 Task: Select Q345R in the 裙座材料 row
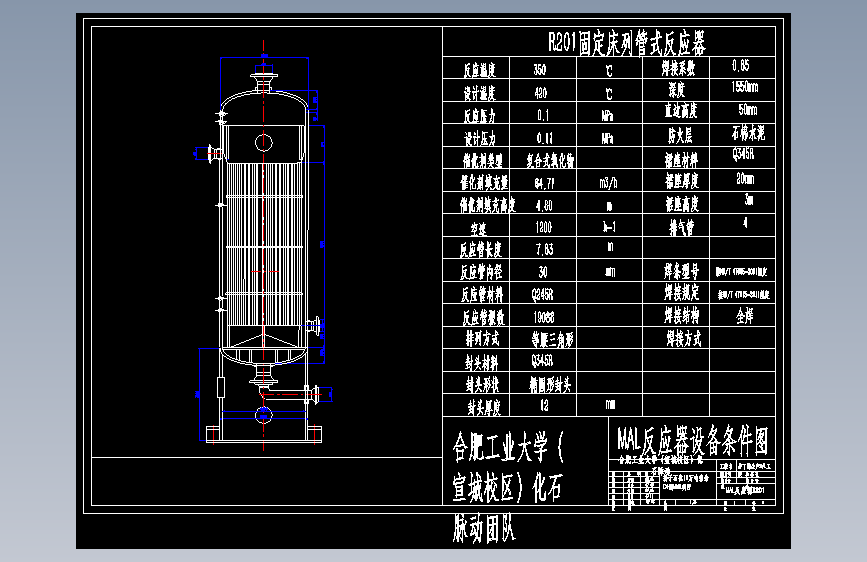click(743, 154)
